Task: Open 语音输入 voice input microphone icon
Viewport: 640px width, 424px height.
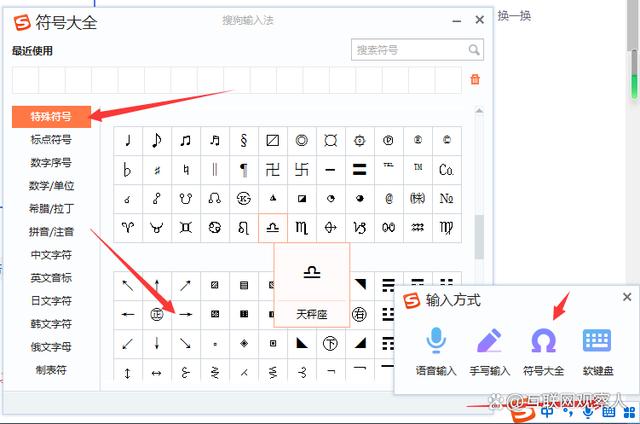Action: pos(436,340)
